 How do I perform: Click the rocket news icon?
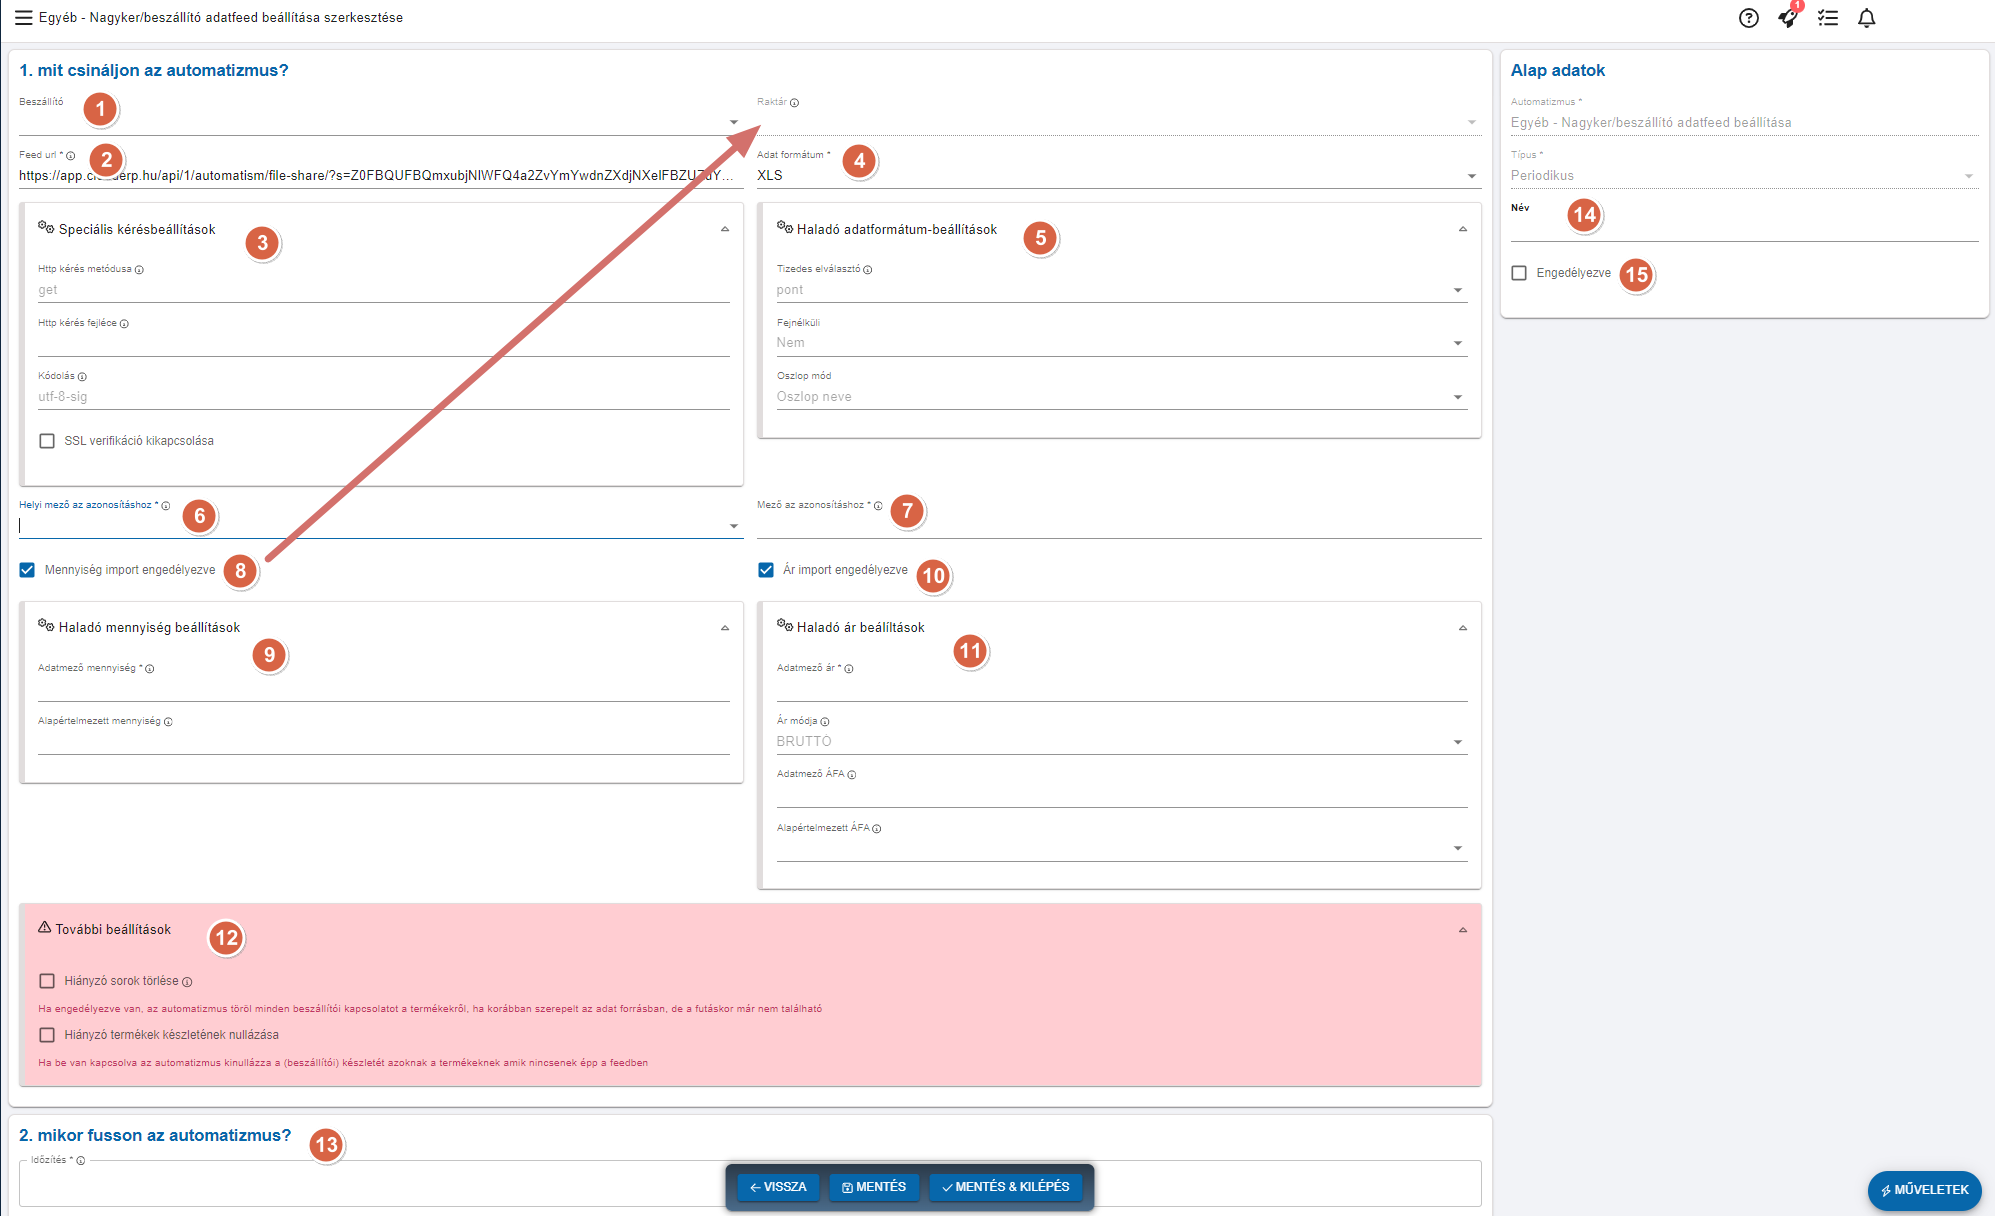coord(1788,18)
